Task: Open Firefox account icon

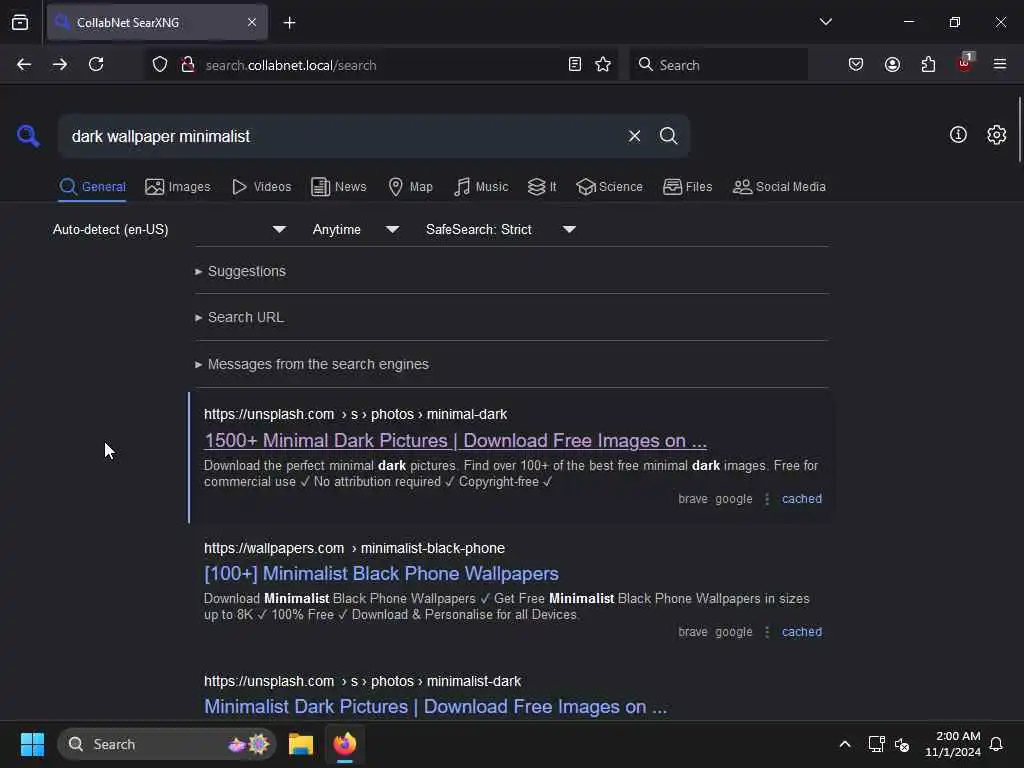Action: pos(892,64)
